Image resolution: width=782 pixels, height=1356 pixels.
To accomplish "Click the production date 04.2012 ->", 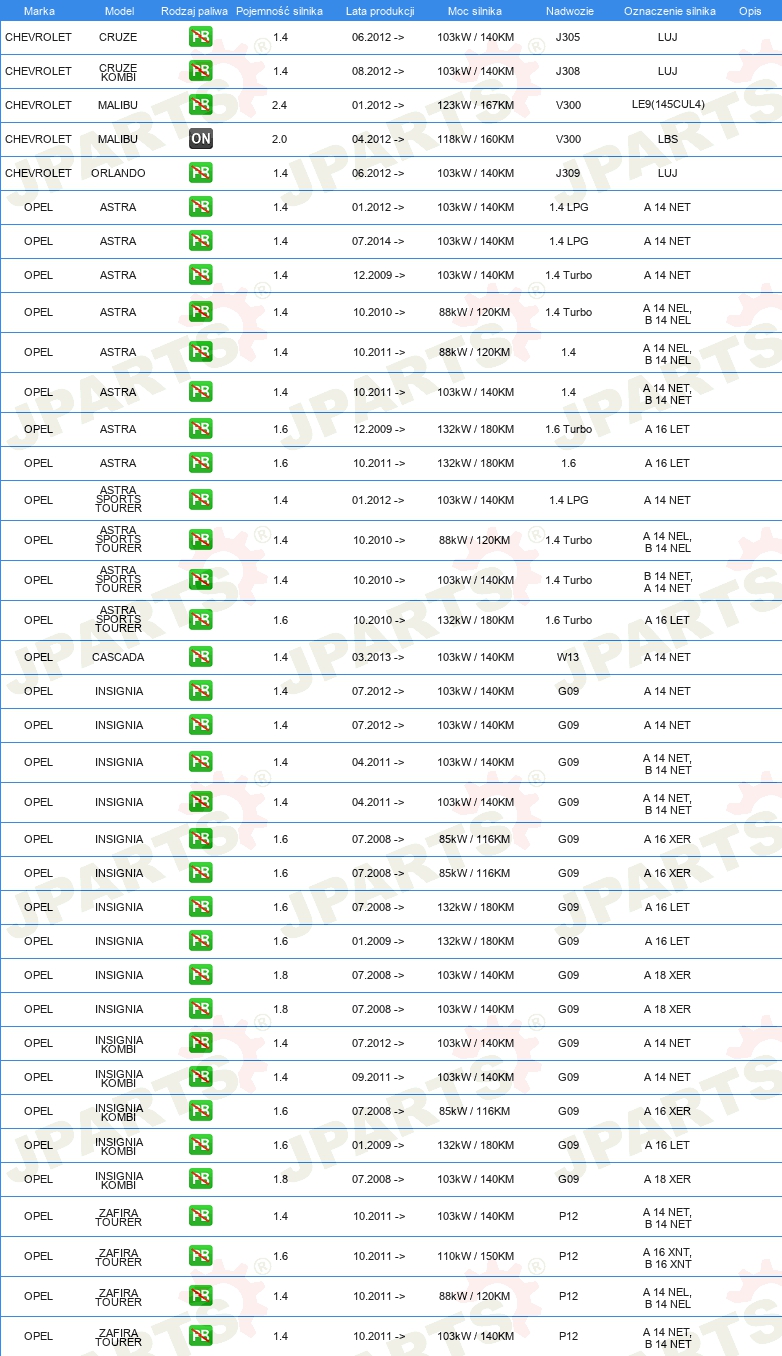I will 379,139.
